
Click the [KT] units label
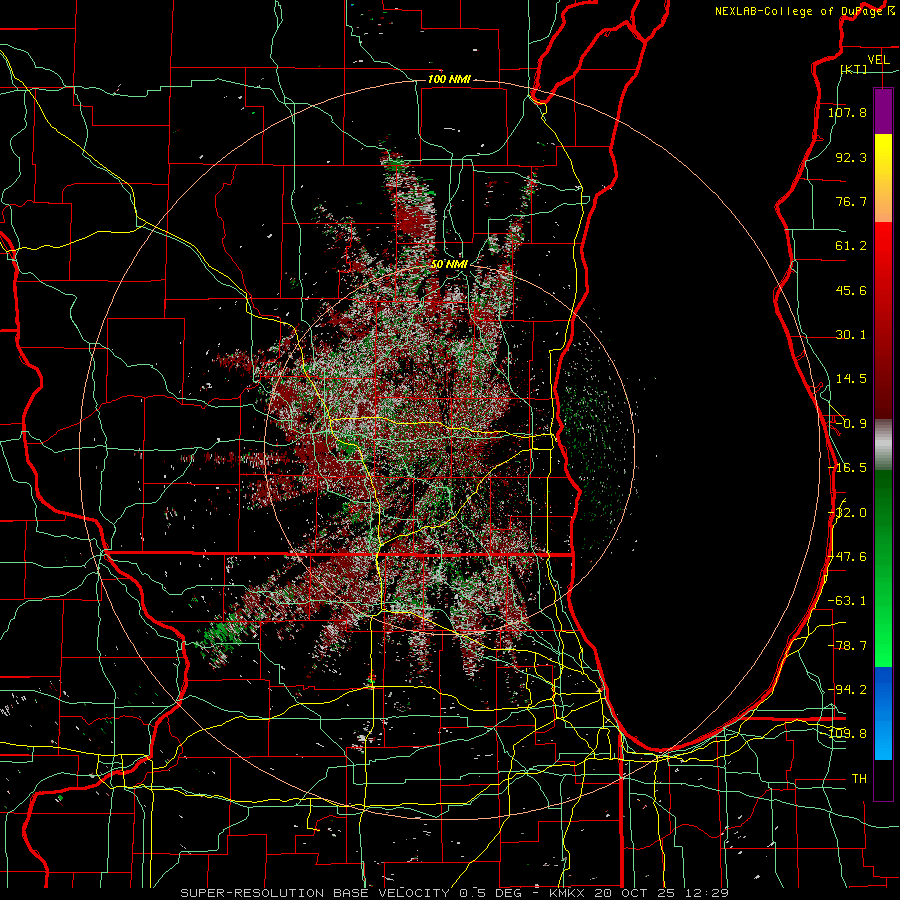tap(853, 69)
